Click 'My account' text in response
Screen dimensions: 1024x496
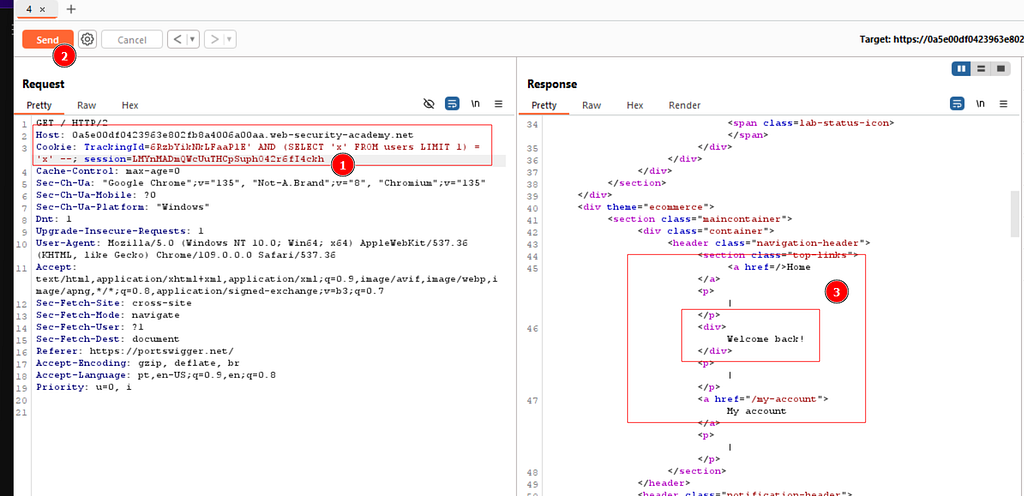(x=756, y=411)
